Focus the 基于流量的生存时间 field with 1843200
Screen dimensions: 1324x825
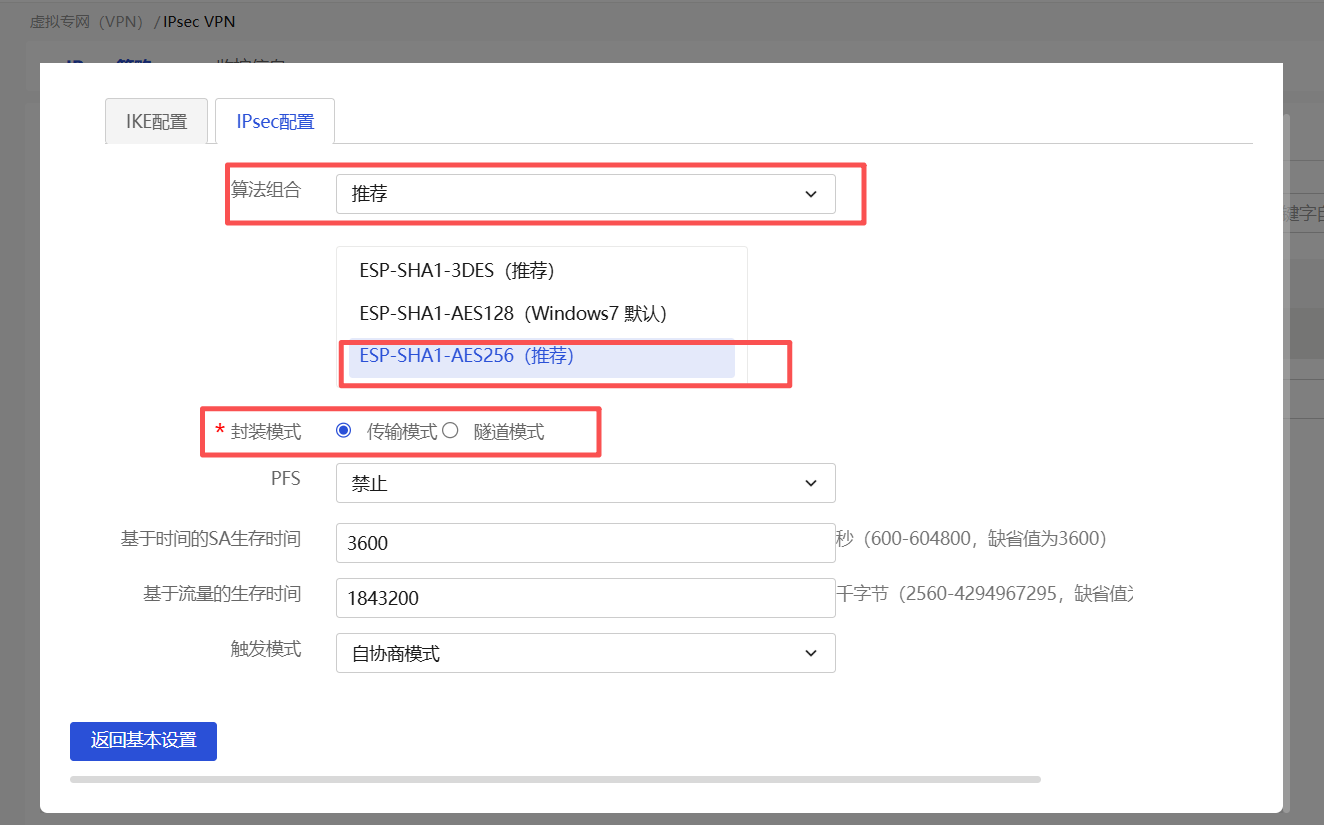pyautogui.click(x=585, y=598)
